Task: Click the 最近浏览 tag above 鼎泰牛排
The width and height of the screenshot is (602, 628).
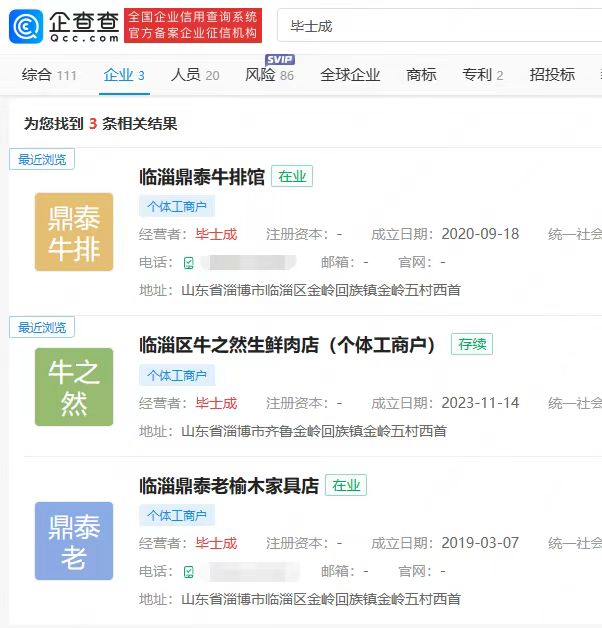Action: 42,159
